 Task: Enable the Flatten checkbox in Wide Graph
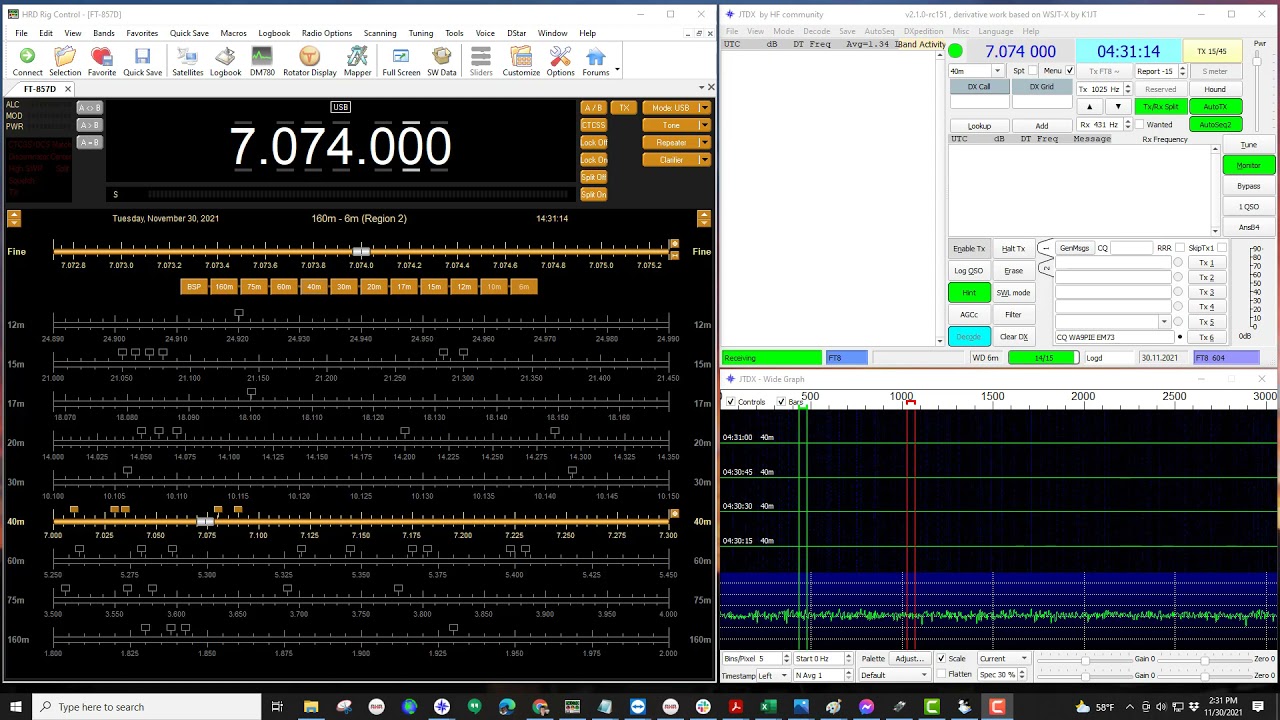coord(941,675)
